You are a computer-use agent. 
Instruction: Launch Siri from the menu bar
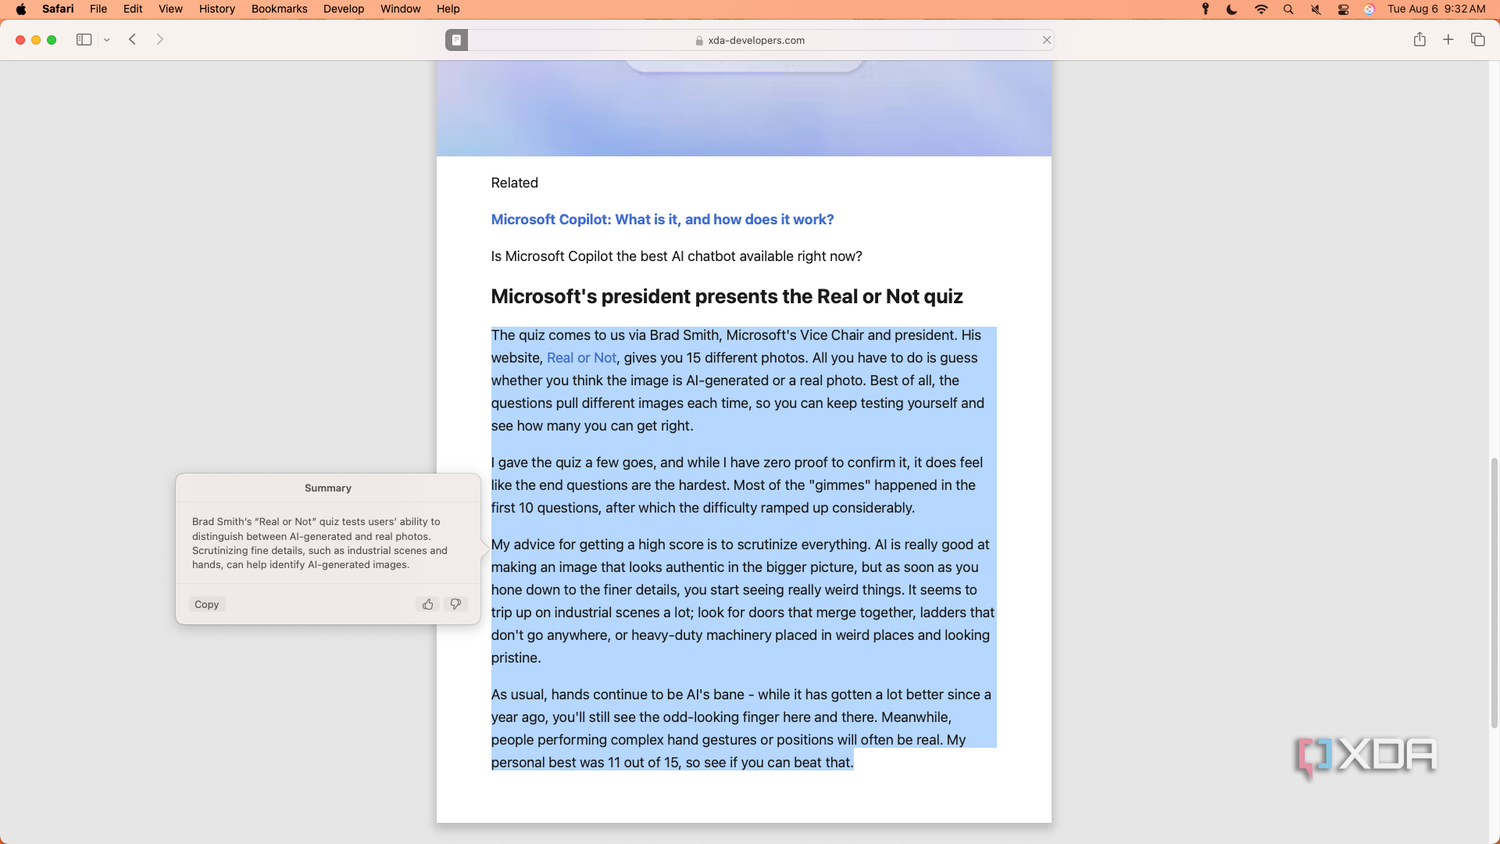(1369, 9)
